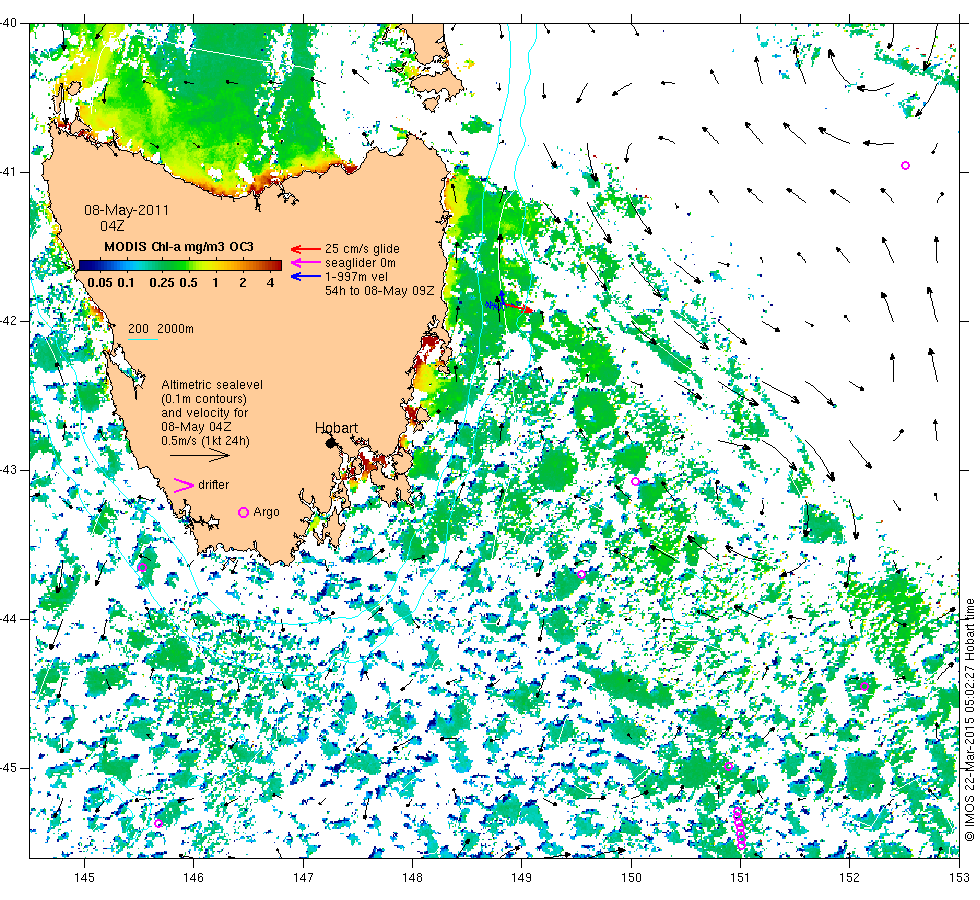Click the '04Z' time label under the date

(112, 226)
